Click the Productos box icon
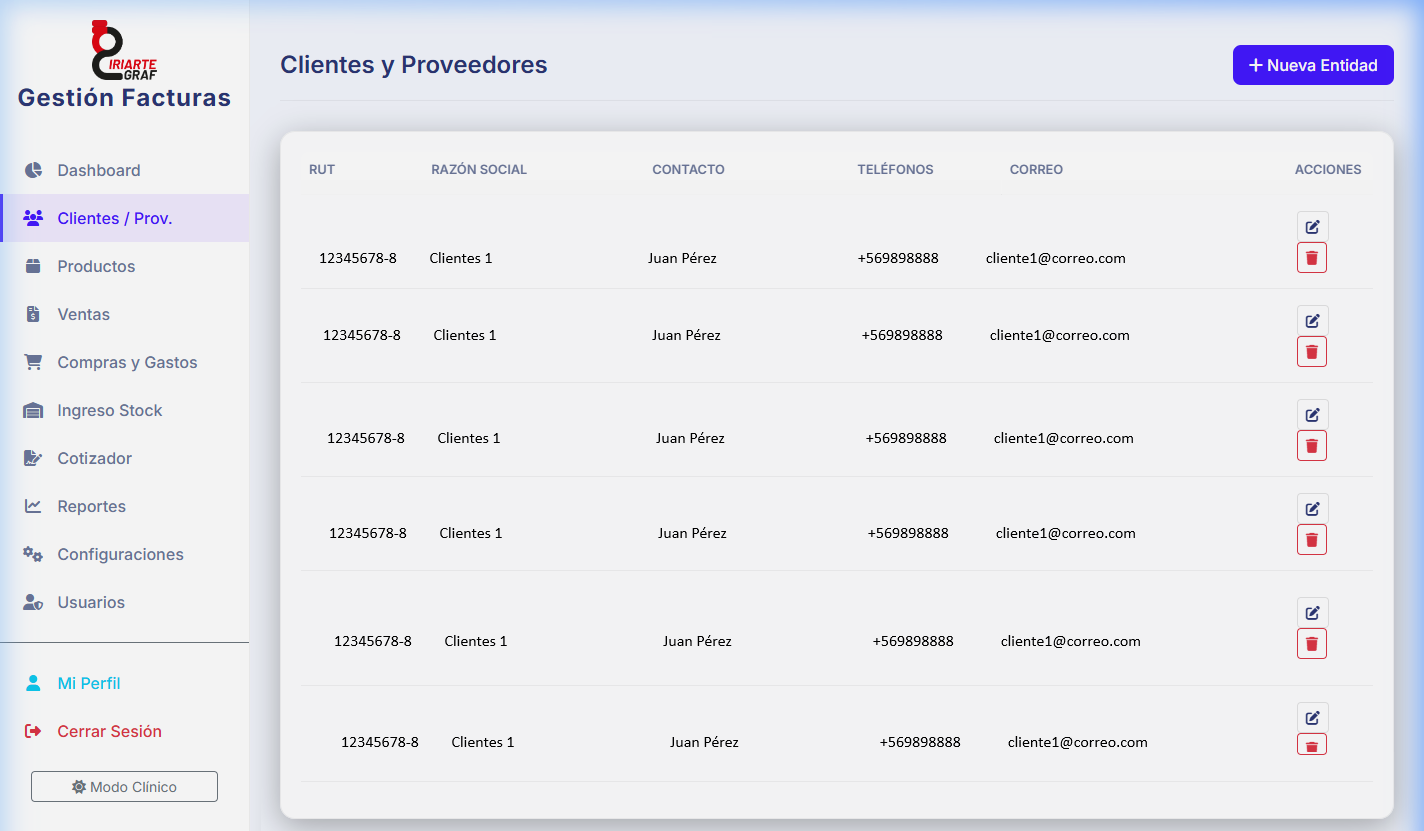 pos(33,266)
